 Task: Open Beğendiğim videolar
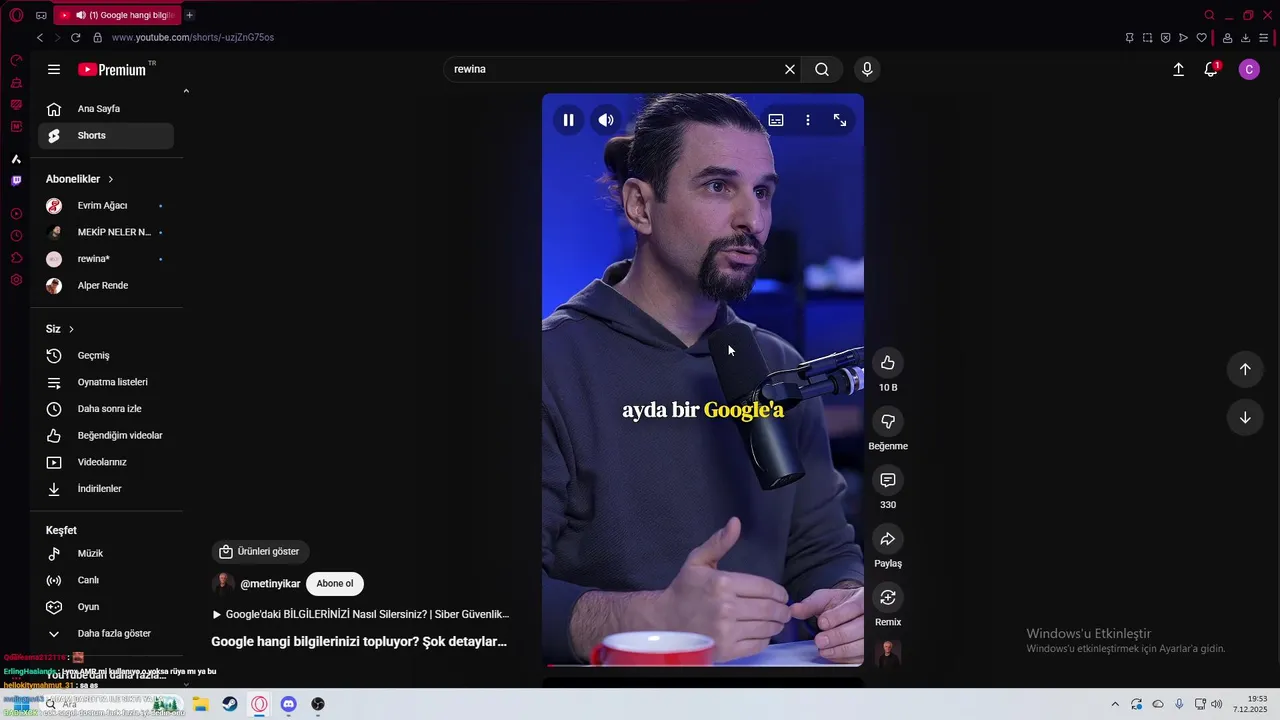(x=106, y=436)
